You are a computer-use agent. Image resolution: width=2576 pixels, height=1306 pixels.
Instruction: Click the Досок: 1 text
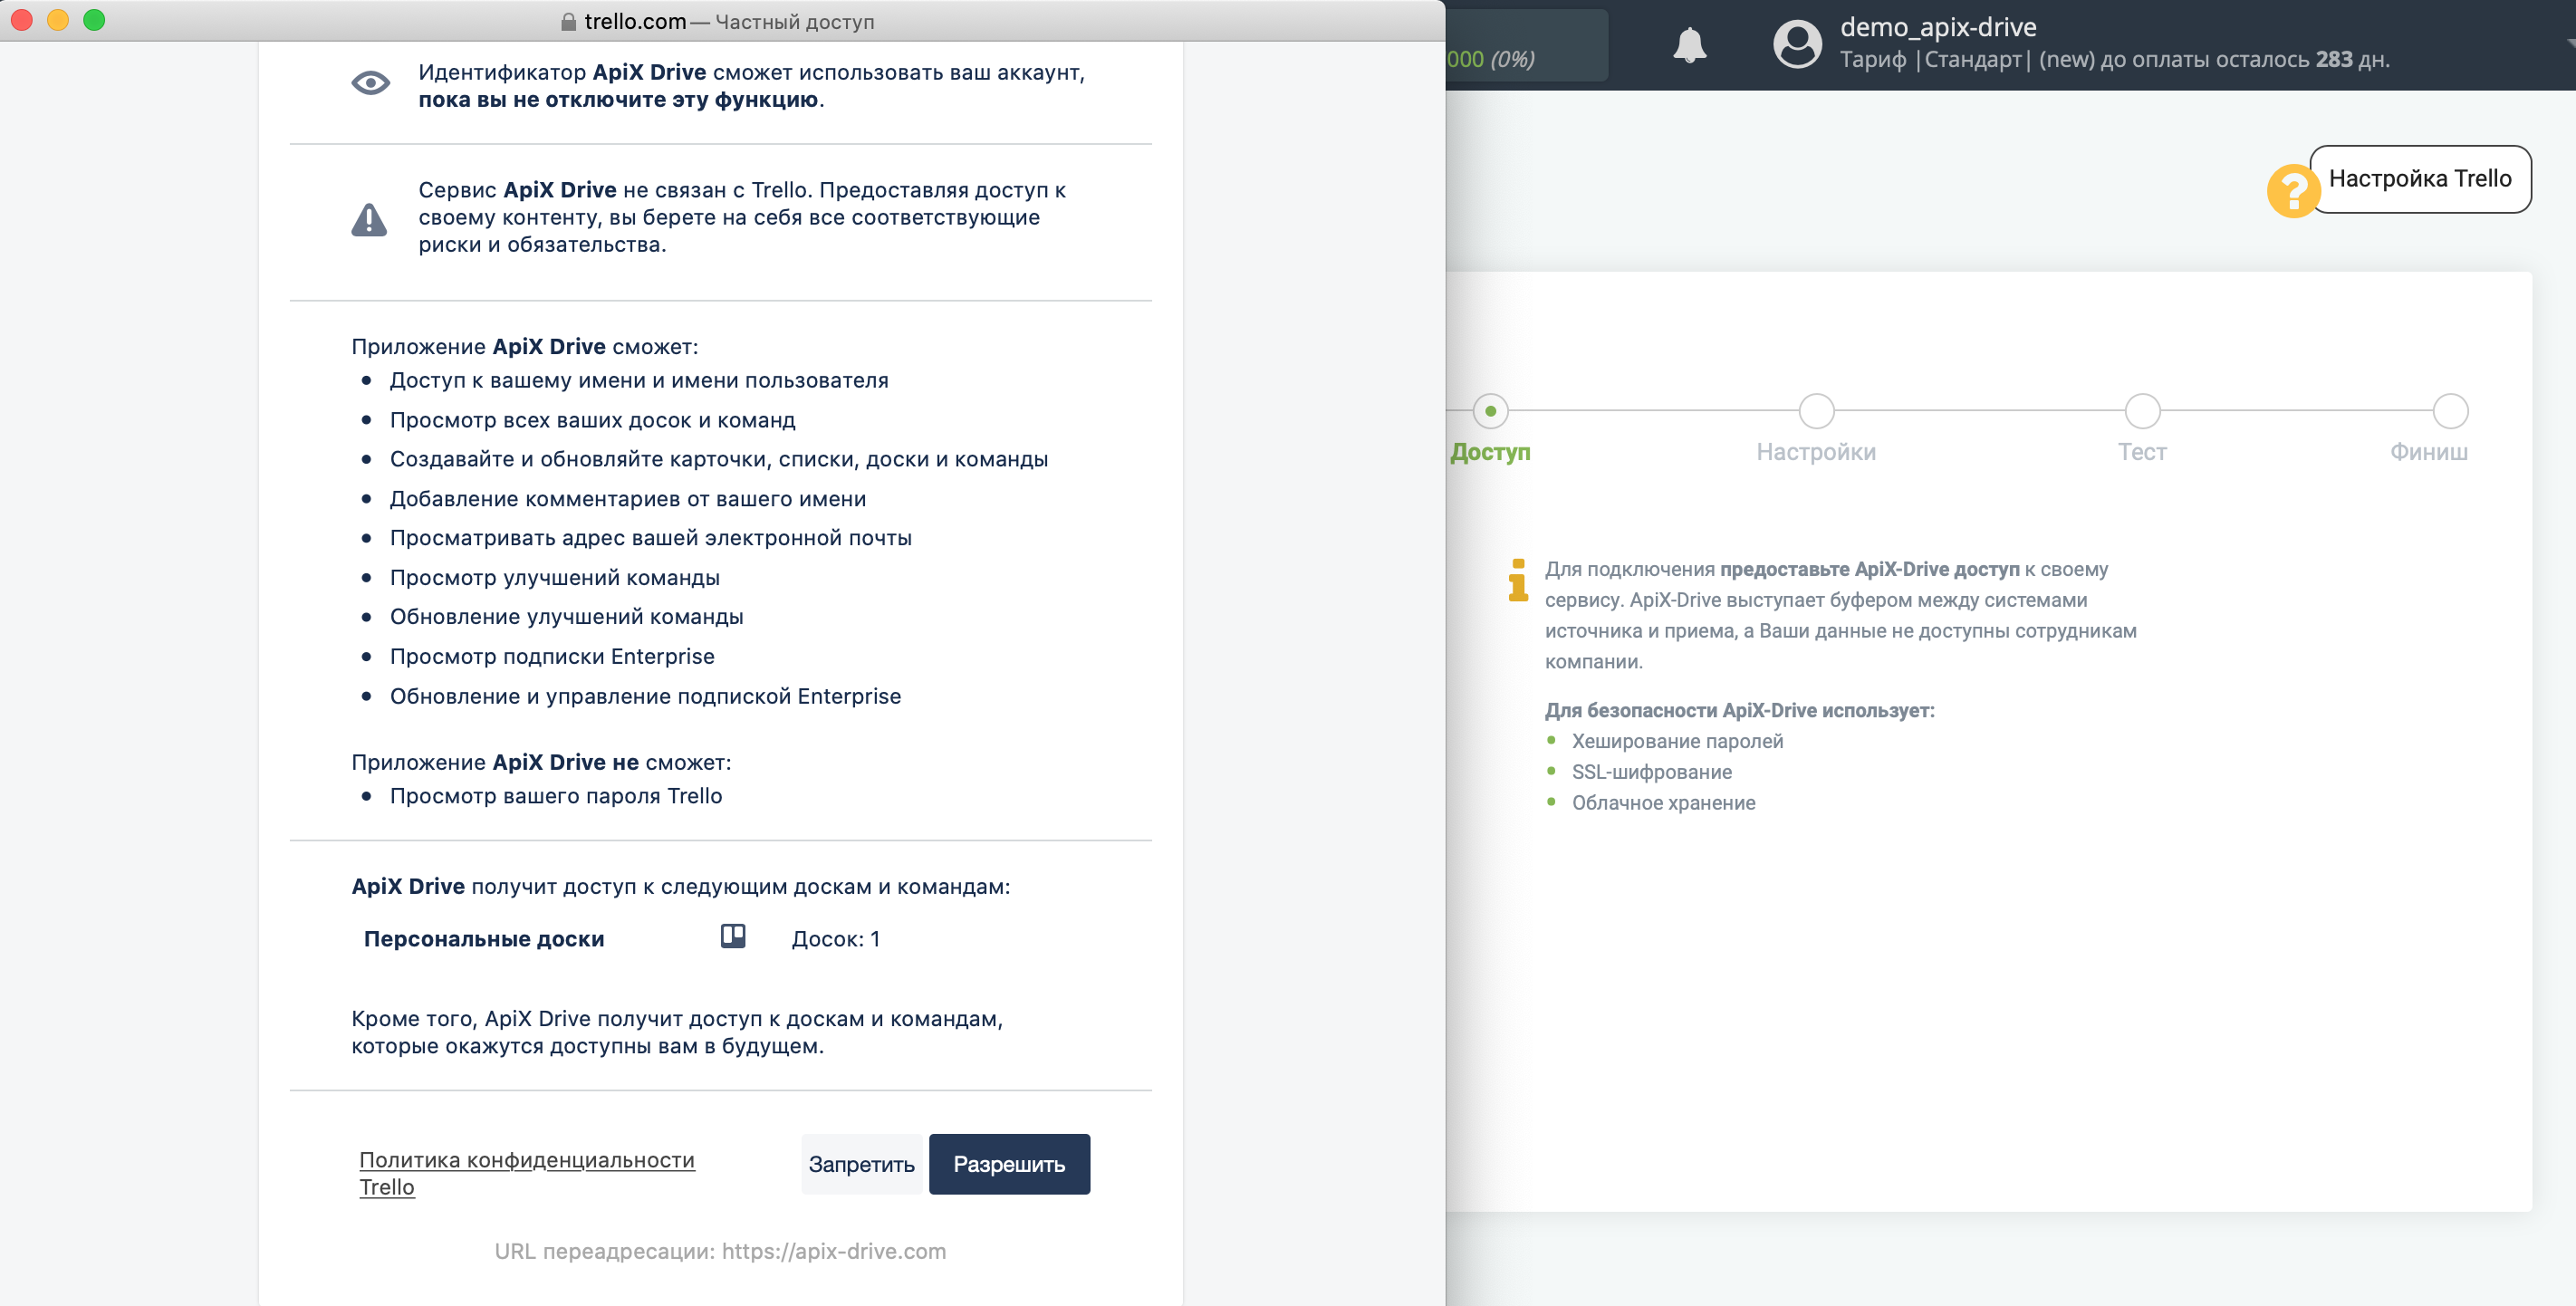coord(835,939)
